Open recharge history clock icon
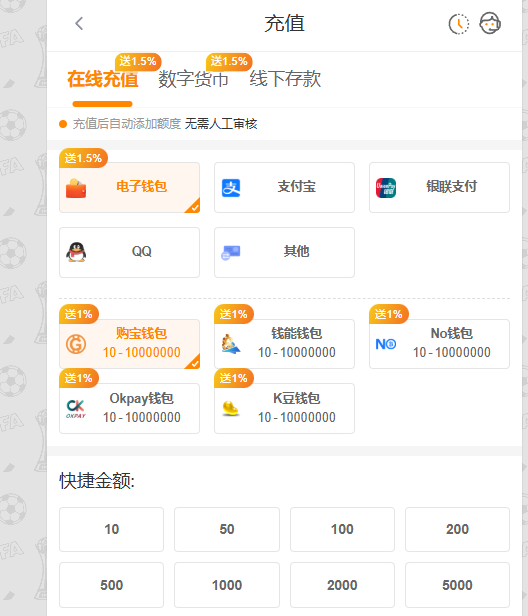The image size is (528, 616). [458, 24]
